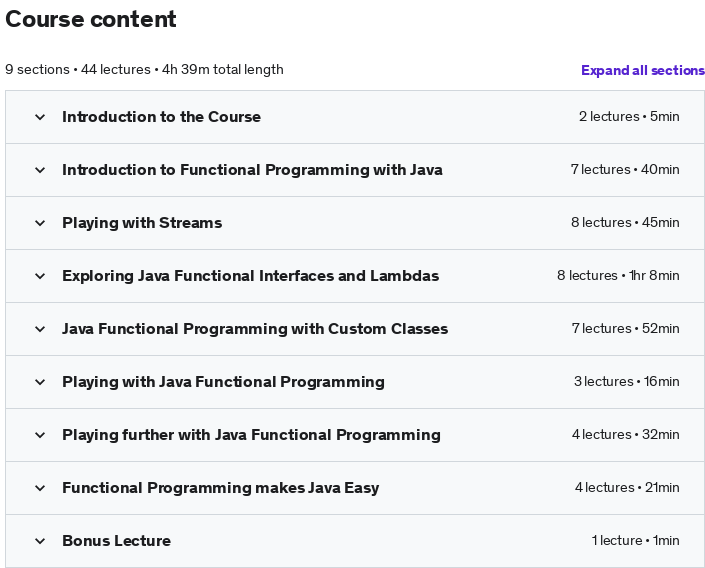Select Functional Programming makes Java Easy title
The image size is (705, 568).
(x=220, y=488)
